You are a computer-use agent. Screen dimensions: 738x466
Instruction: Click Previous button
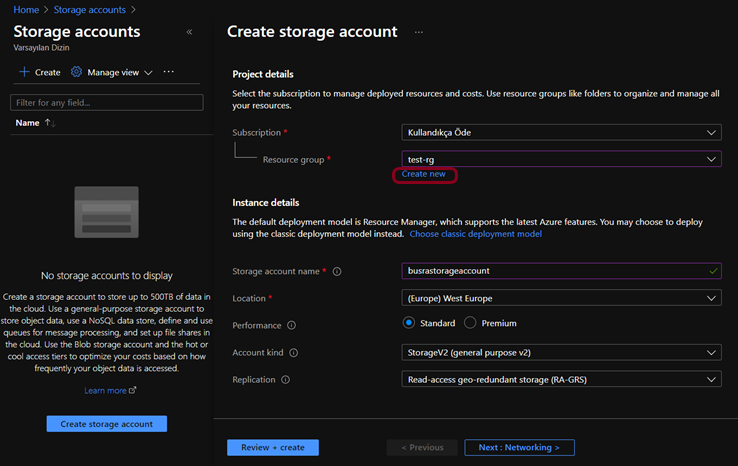(x=422, y=447)
